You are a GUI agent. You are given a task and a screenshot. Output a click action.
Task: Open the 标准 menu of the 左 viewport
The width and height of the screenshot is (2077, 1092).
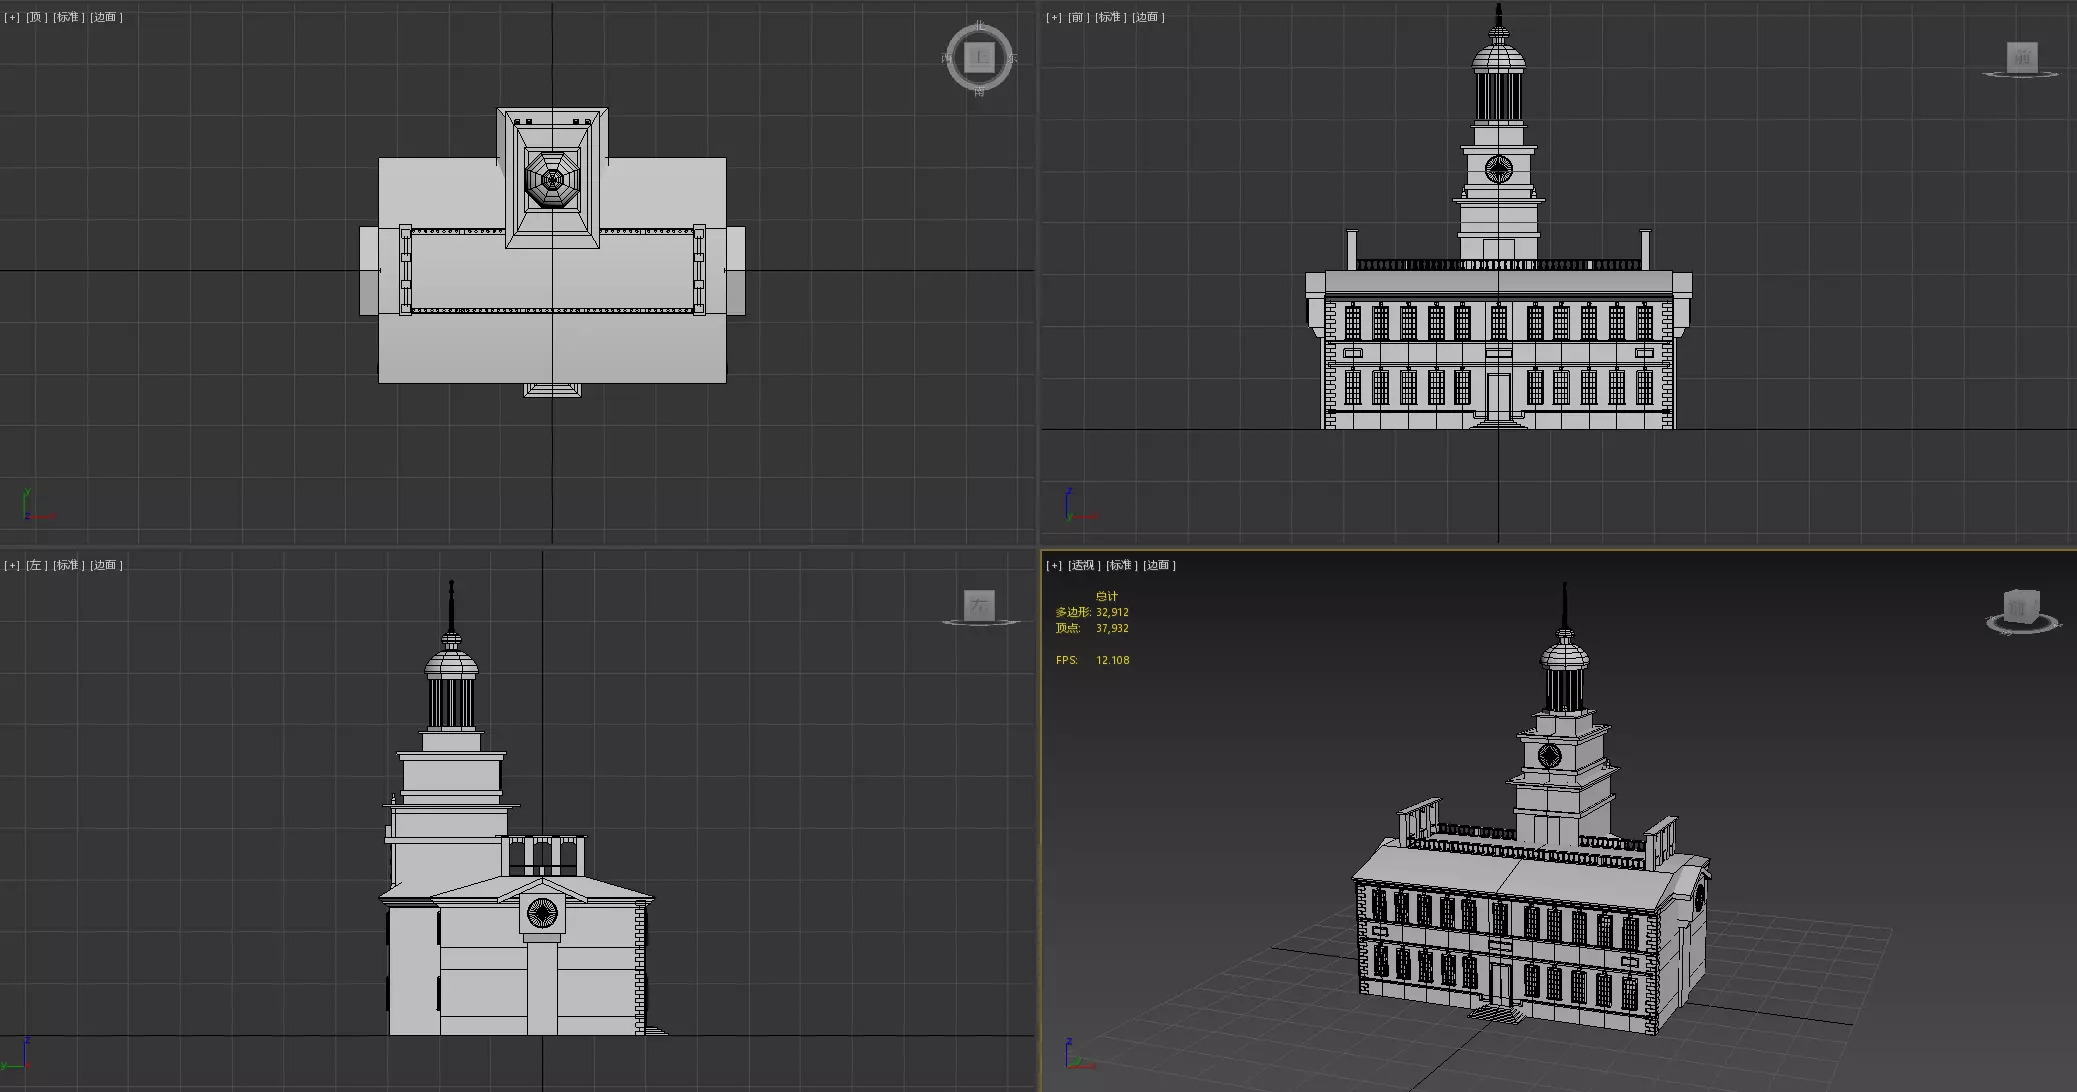pyautogui.click(x=68, y=565)
